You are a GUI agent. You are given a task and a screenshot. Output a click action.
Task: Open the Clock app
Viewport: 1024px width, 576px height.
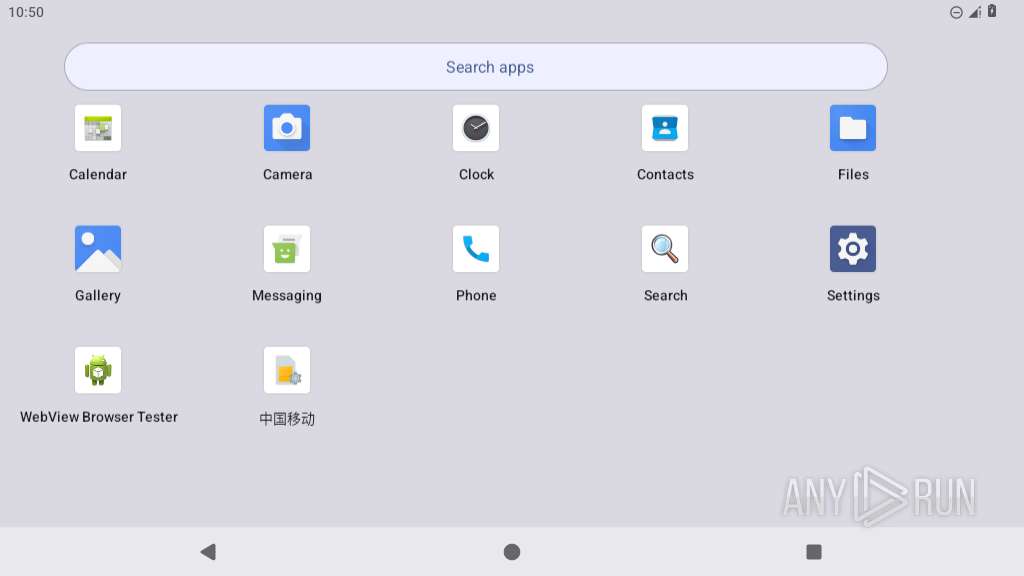pos(476,128)
